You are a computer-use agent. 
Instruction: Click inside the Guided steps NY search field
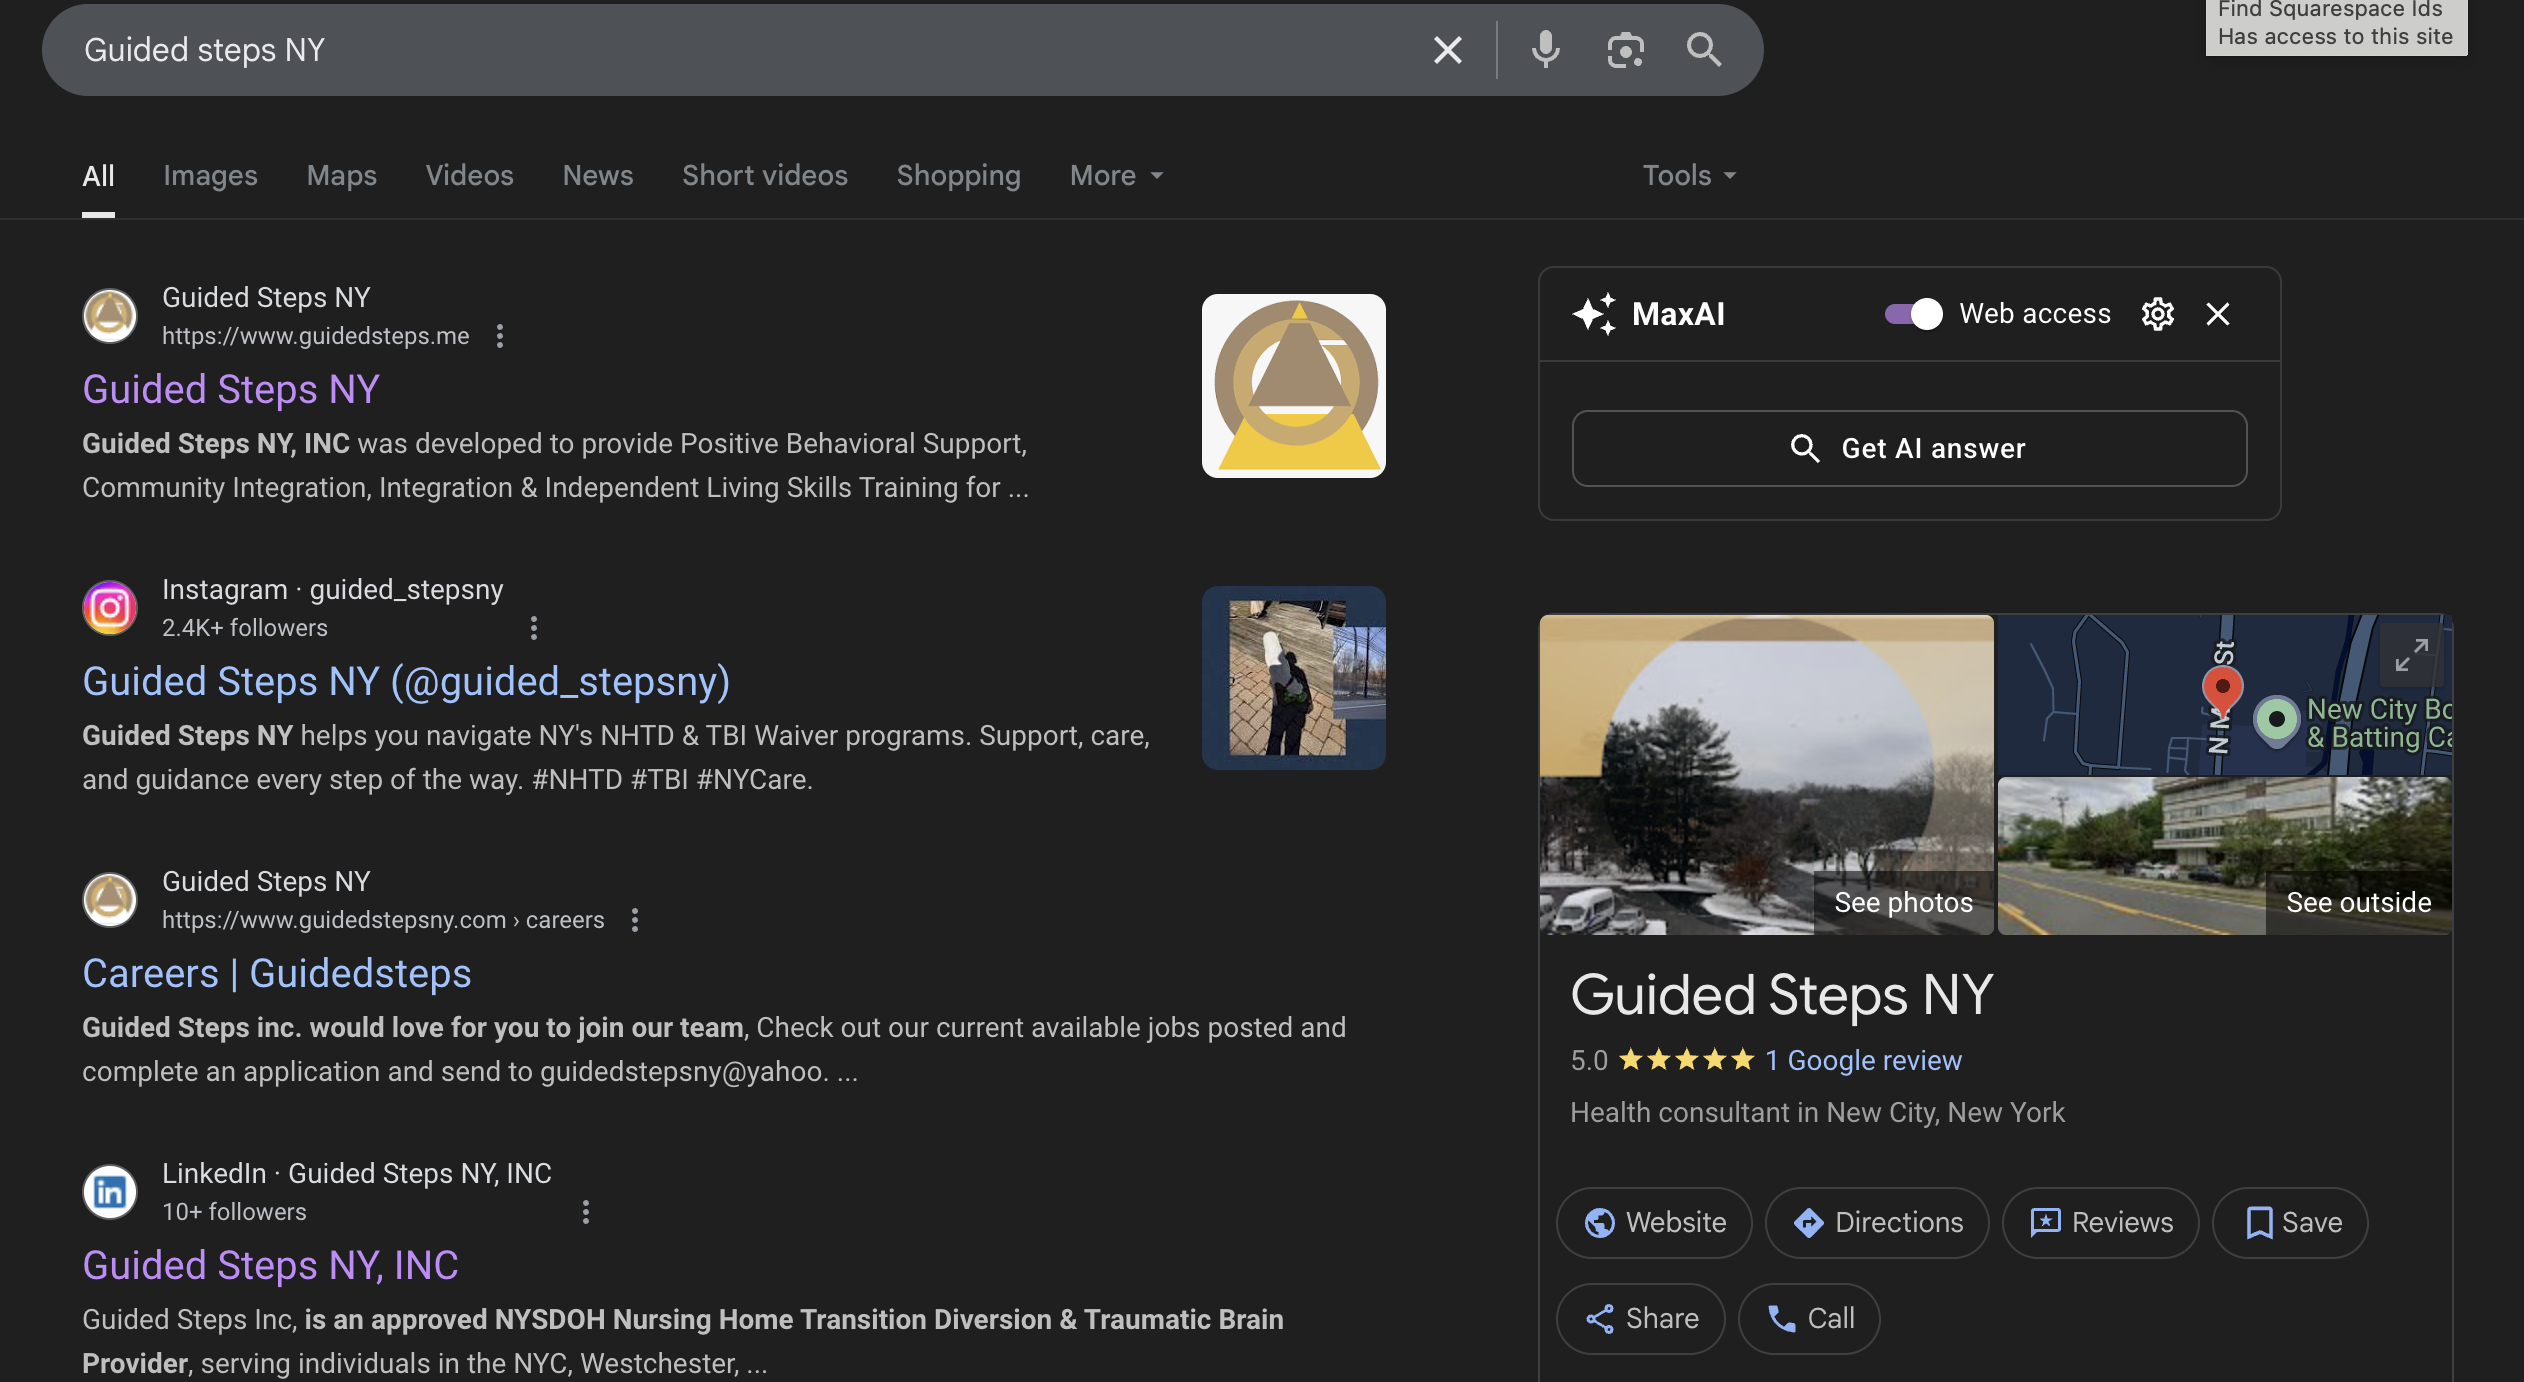tap(700, 49)
